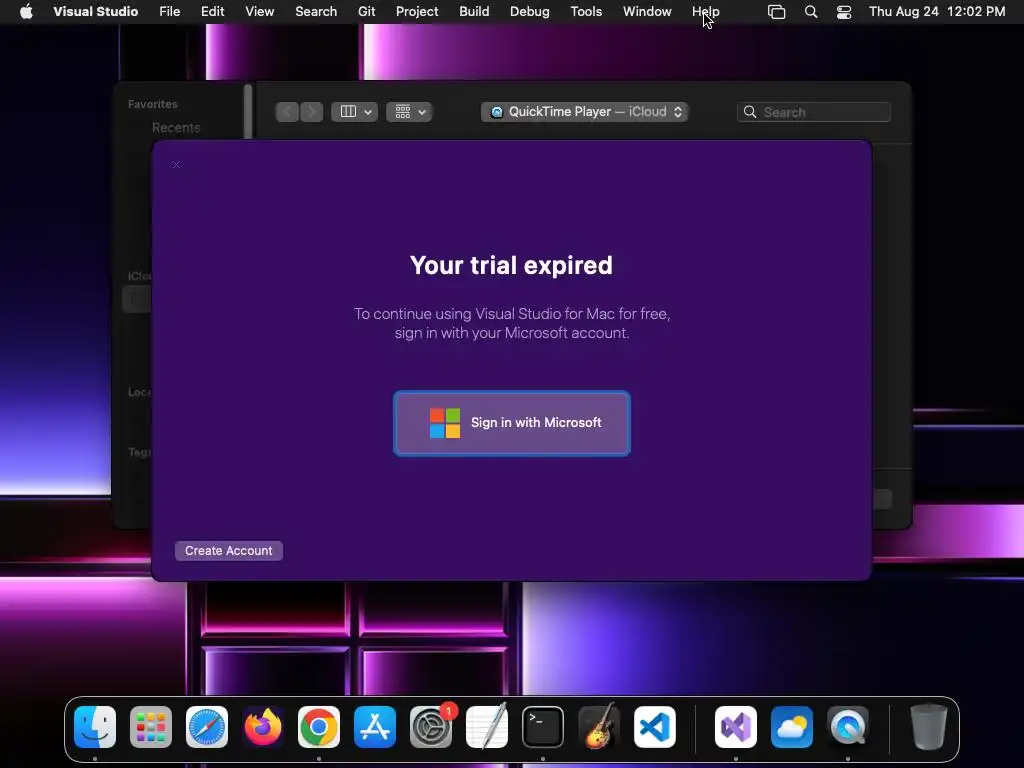Open the Build menu

pos(474,12)
